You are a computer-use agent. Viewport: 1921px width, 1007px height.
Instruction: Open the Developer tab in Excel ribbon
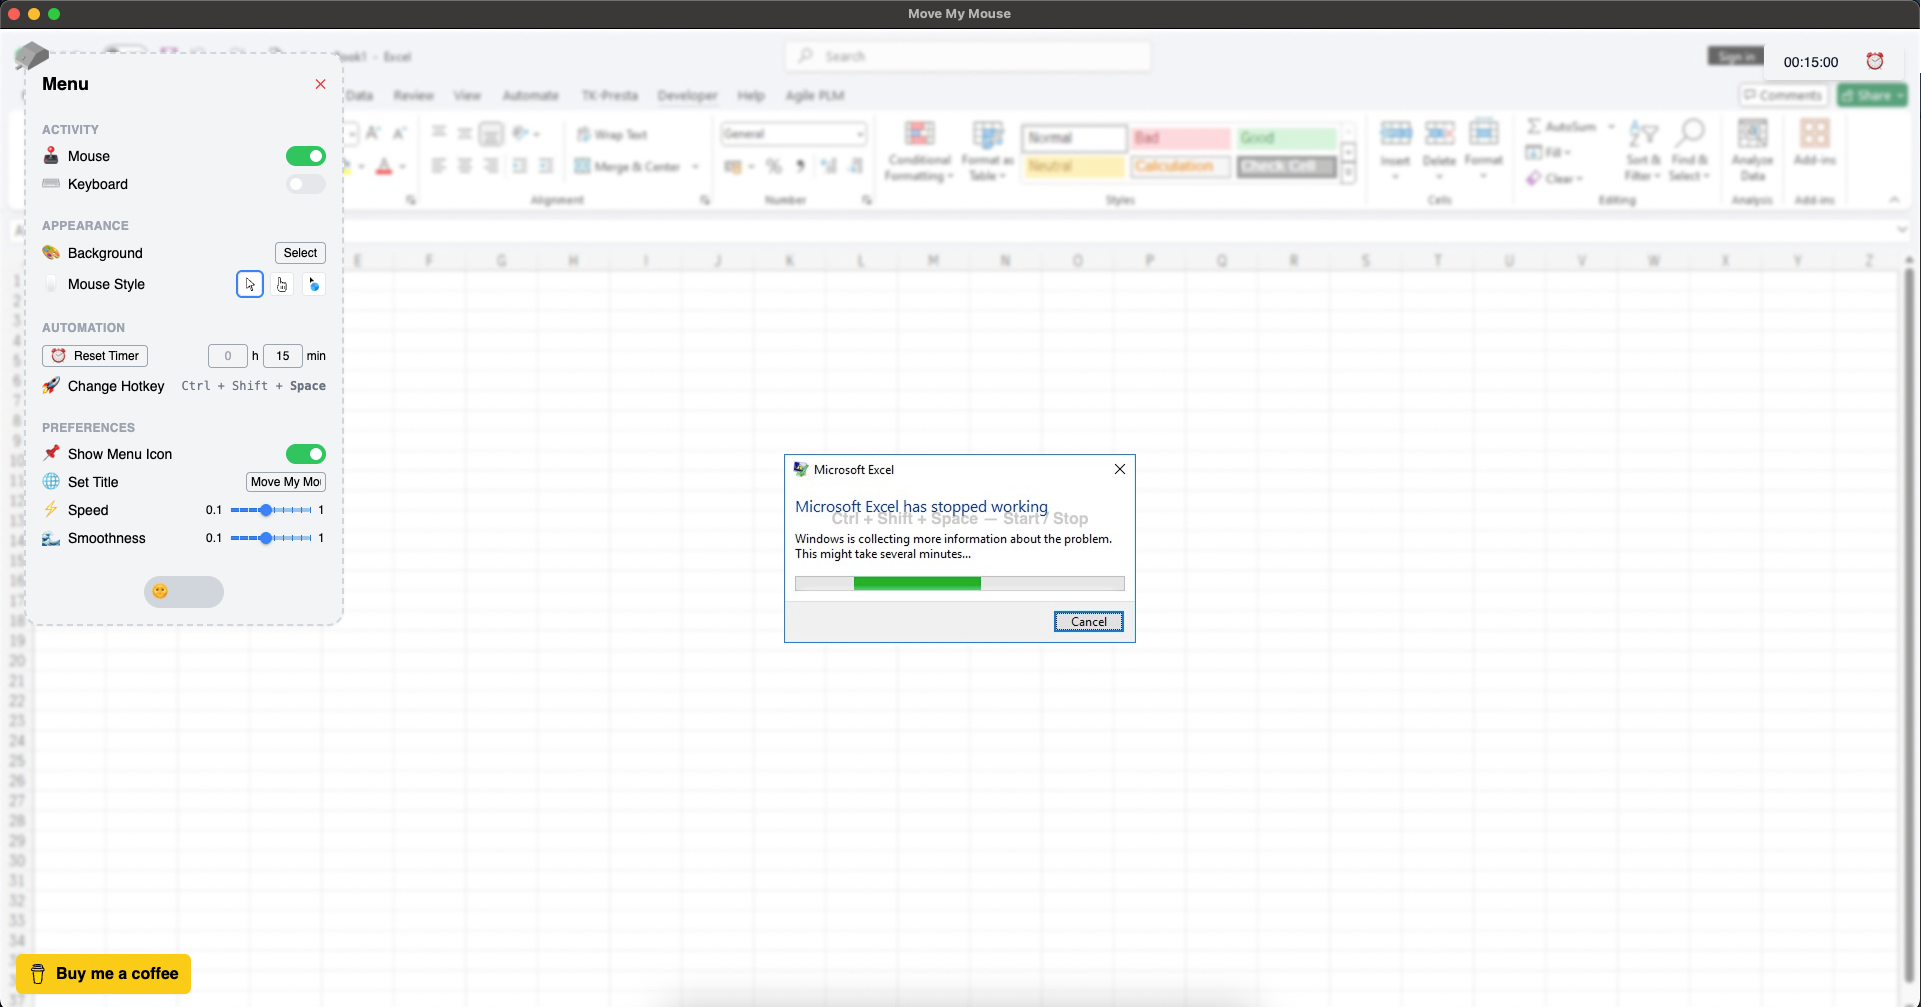click(x=687, y=96)
